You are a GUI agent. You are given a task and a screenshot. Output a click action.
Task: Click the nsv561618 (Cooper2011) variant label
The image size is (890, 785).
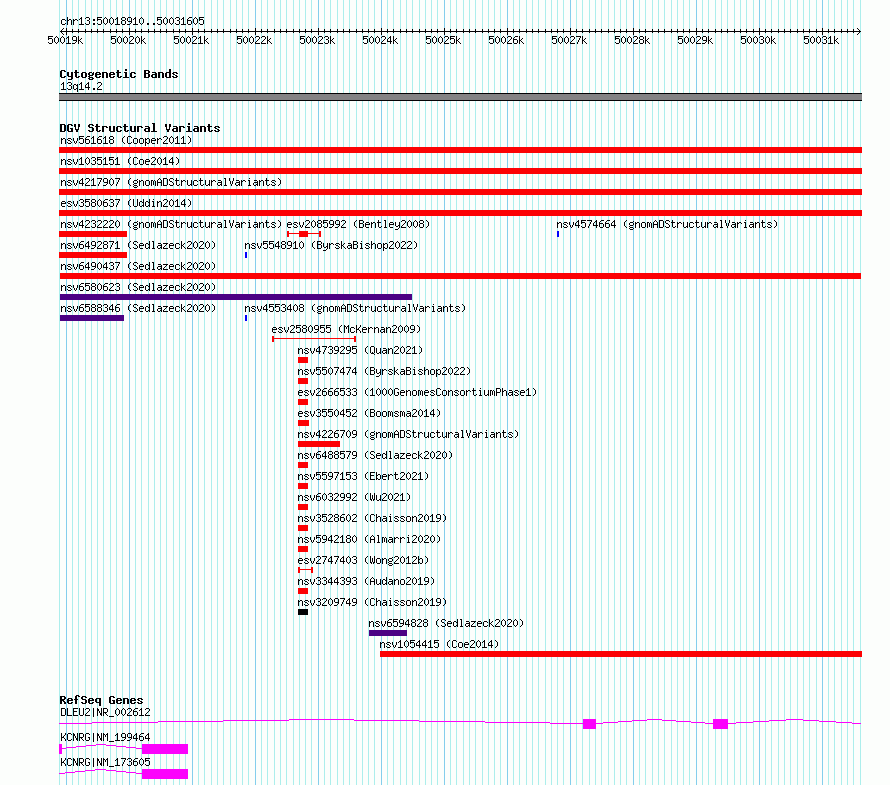(x=126, y=140)
